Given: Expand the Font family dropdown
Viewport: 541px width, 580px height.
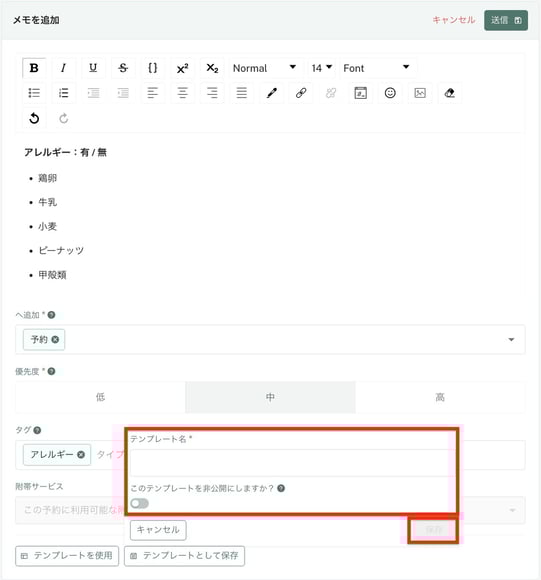Looking at the screenshot, I should (377, 68).
